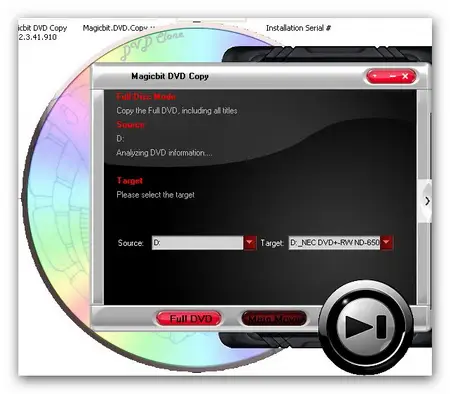Click the Target field showing NEC DVD+-RW

(334, 243)
